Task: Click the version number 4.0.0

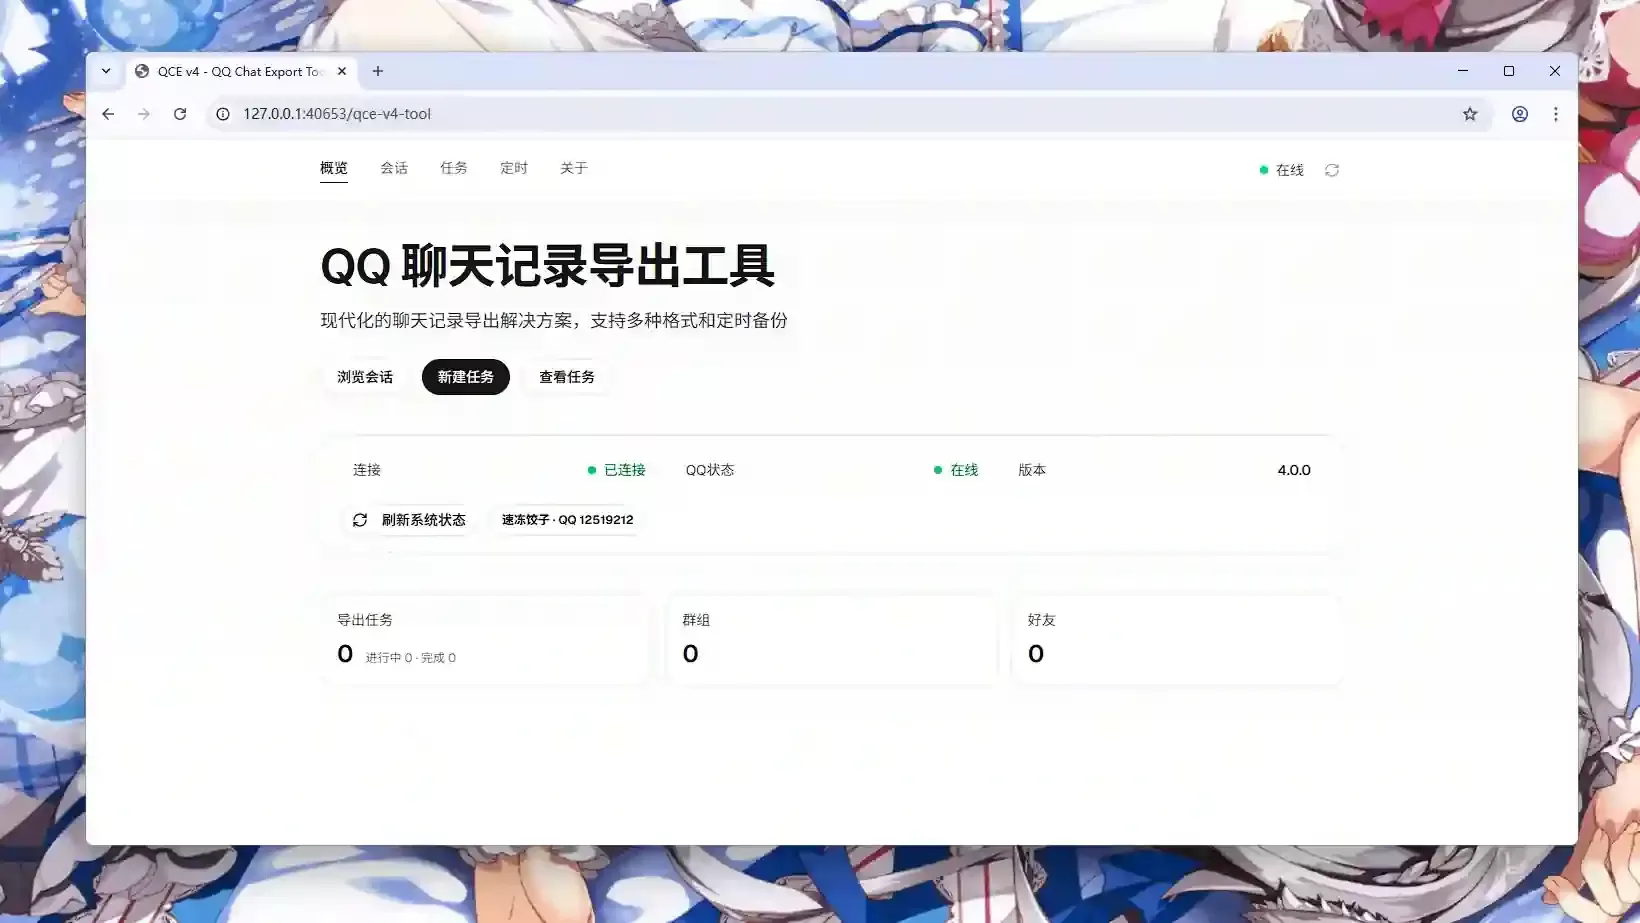Action: click(1294, 470)
